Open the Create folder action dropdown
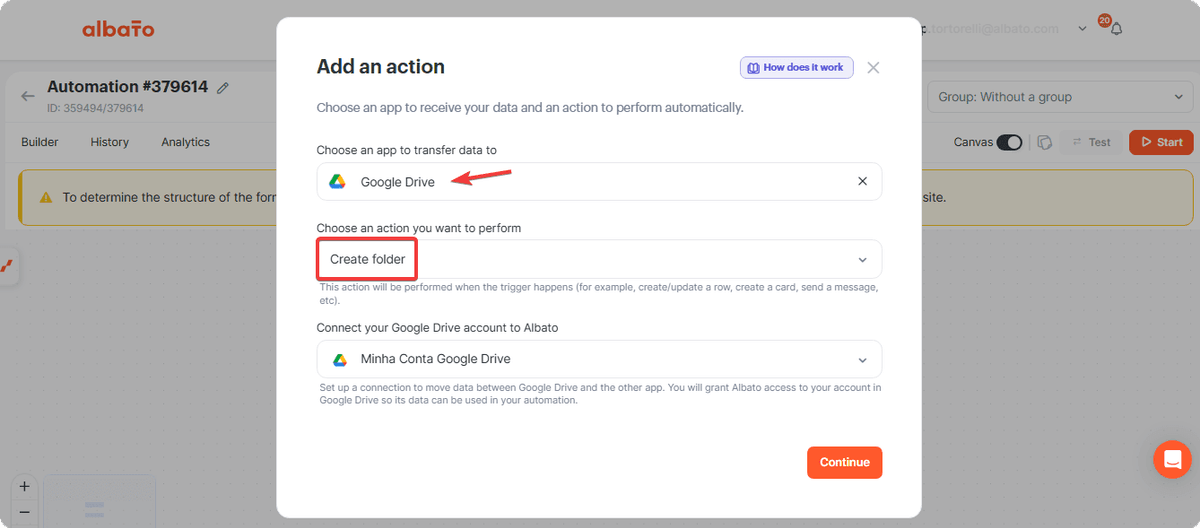Screen dimensions: 1200x528 [x=599, y=259]
